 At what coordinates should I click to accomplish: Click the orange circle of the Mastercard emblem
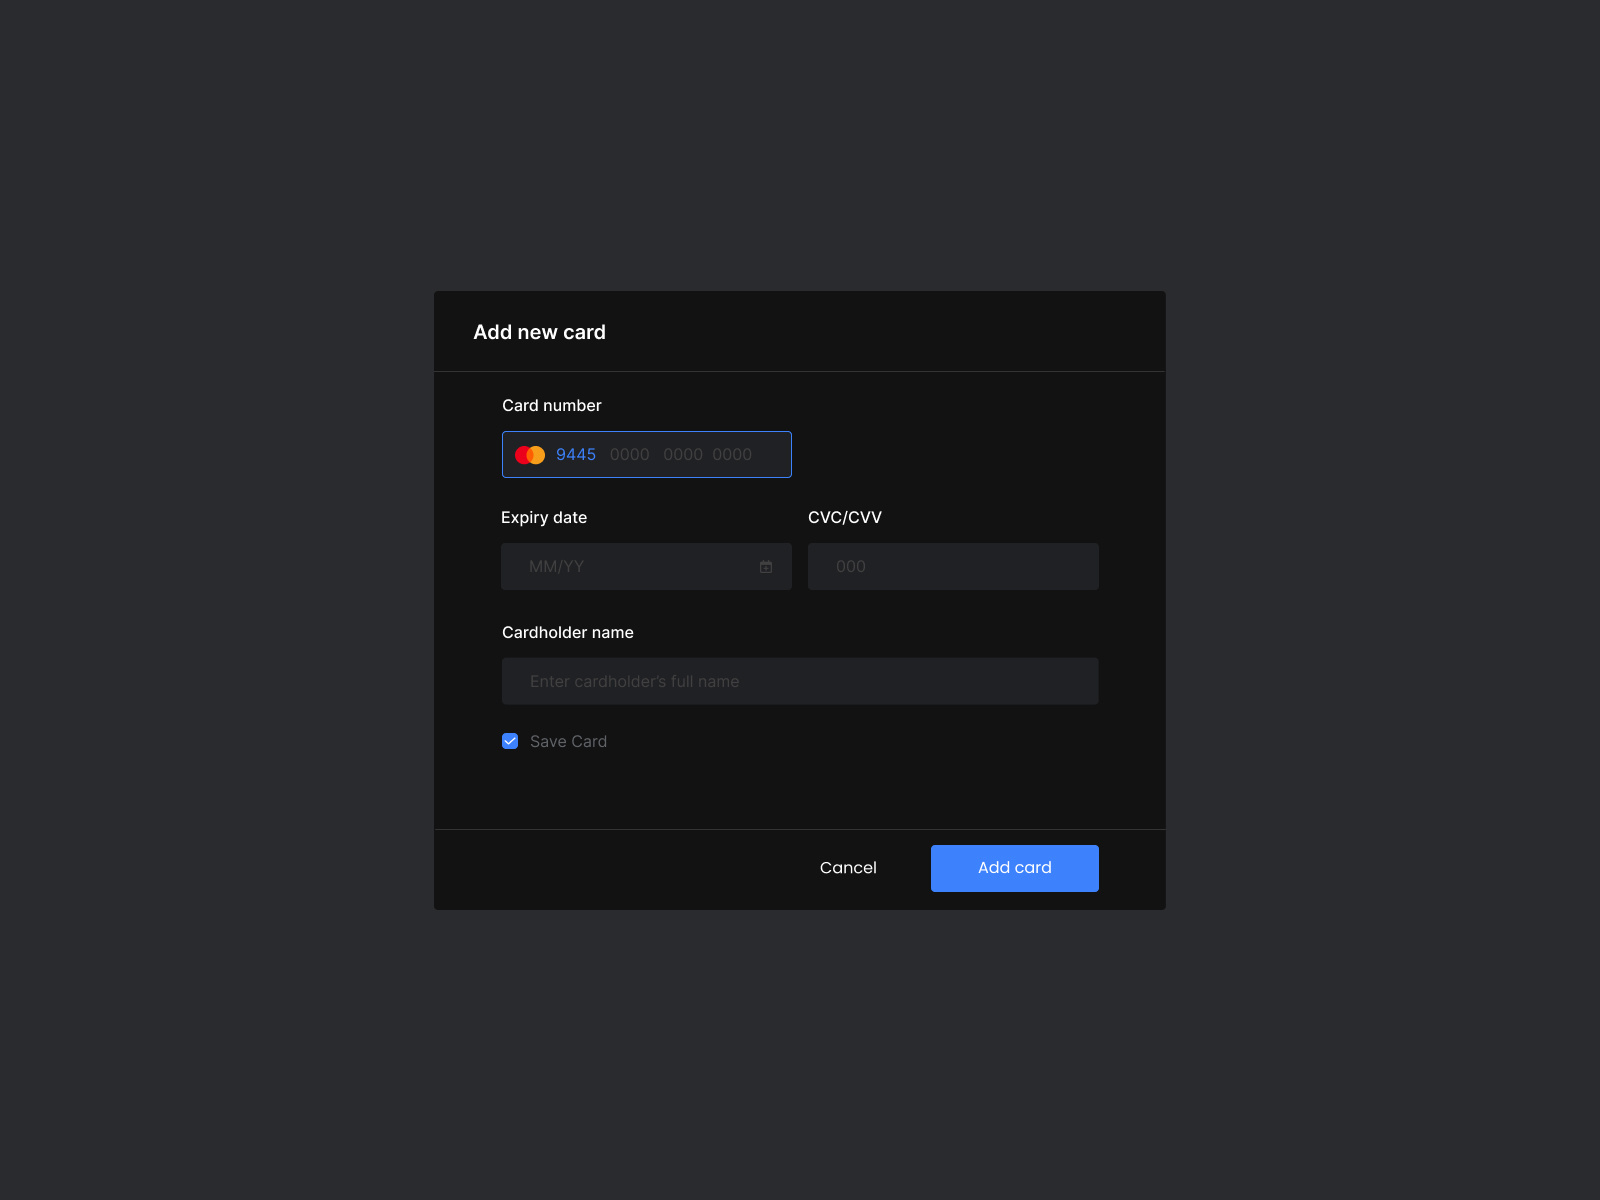point(538,454)
